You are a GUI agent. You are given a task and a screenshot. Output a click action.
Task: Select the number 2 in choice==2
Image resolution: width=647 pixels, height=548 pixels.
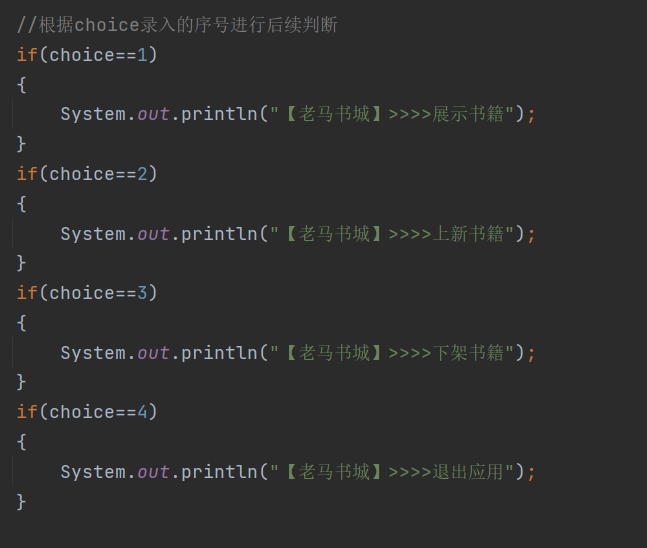click(x=142, y=174)
